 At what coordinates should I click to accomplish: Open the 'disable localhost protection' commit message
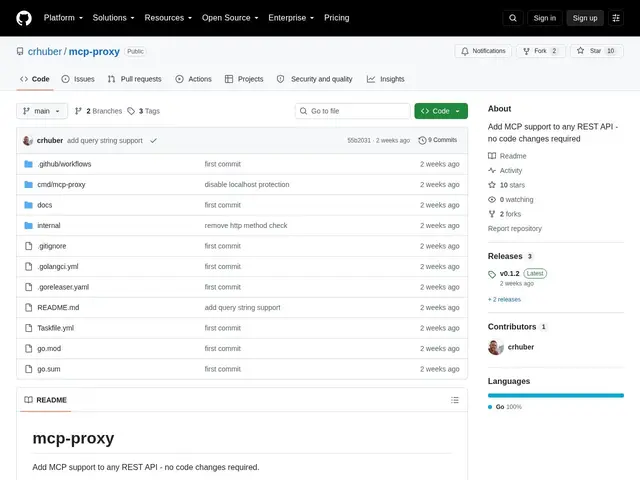[x=247, y=184]
